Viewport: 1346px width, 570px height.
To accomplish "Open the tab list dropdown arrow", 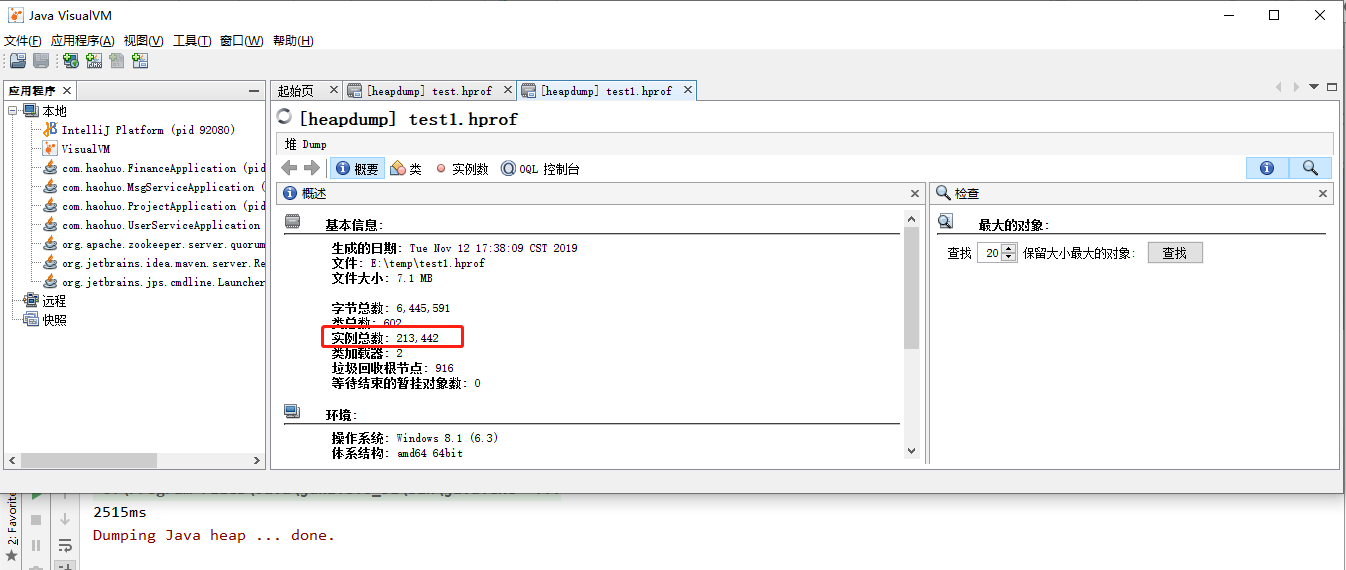I will click(1314, 87).
